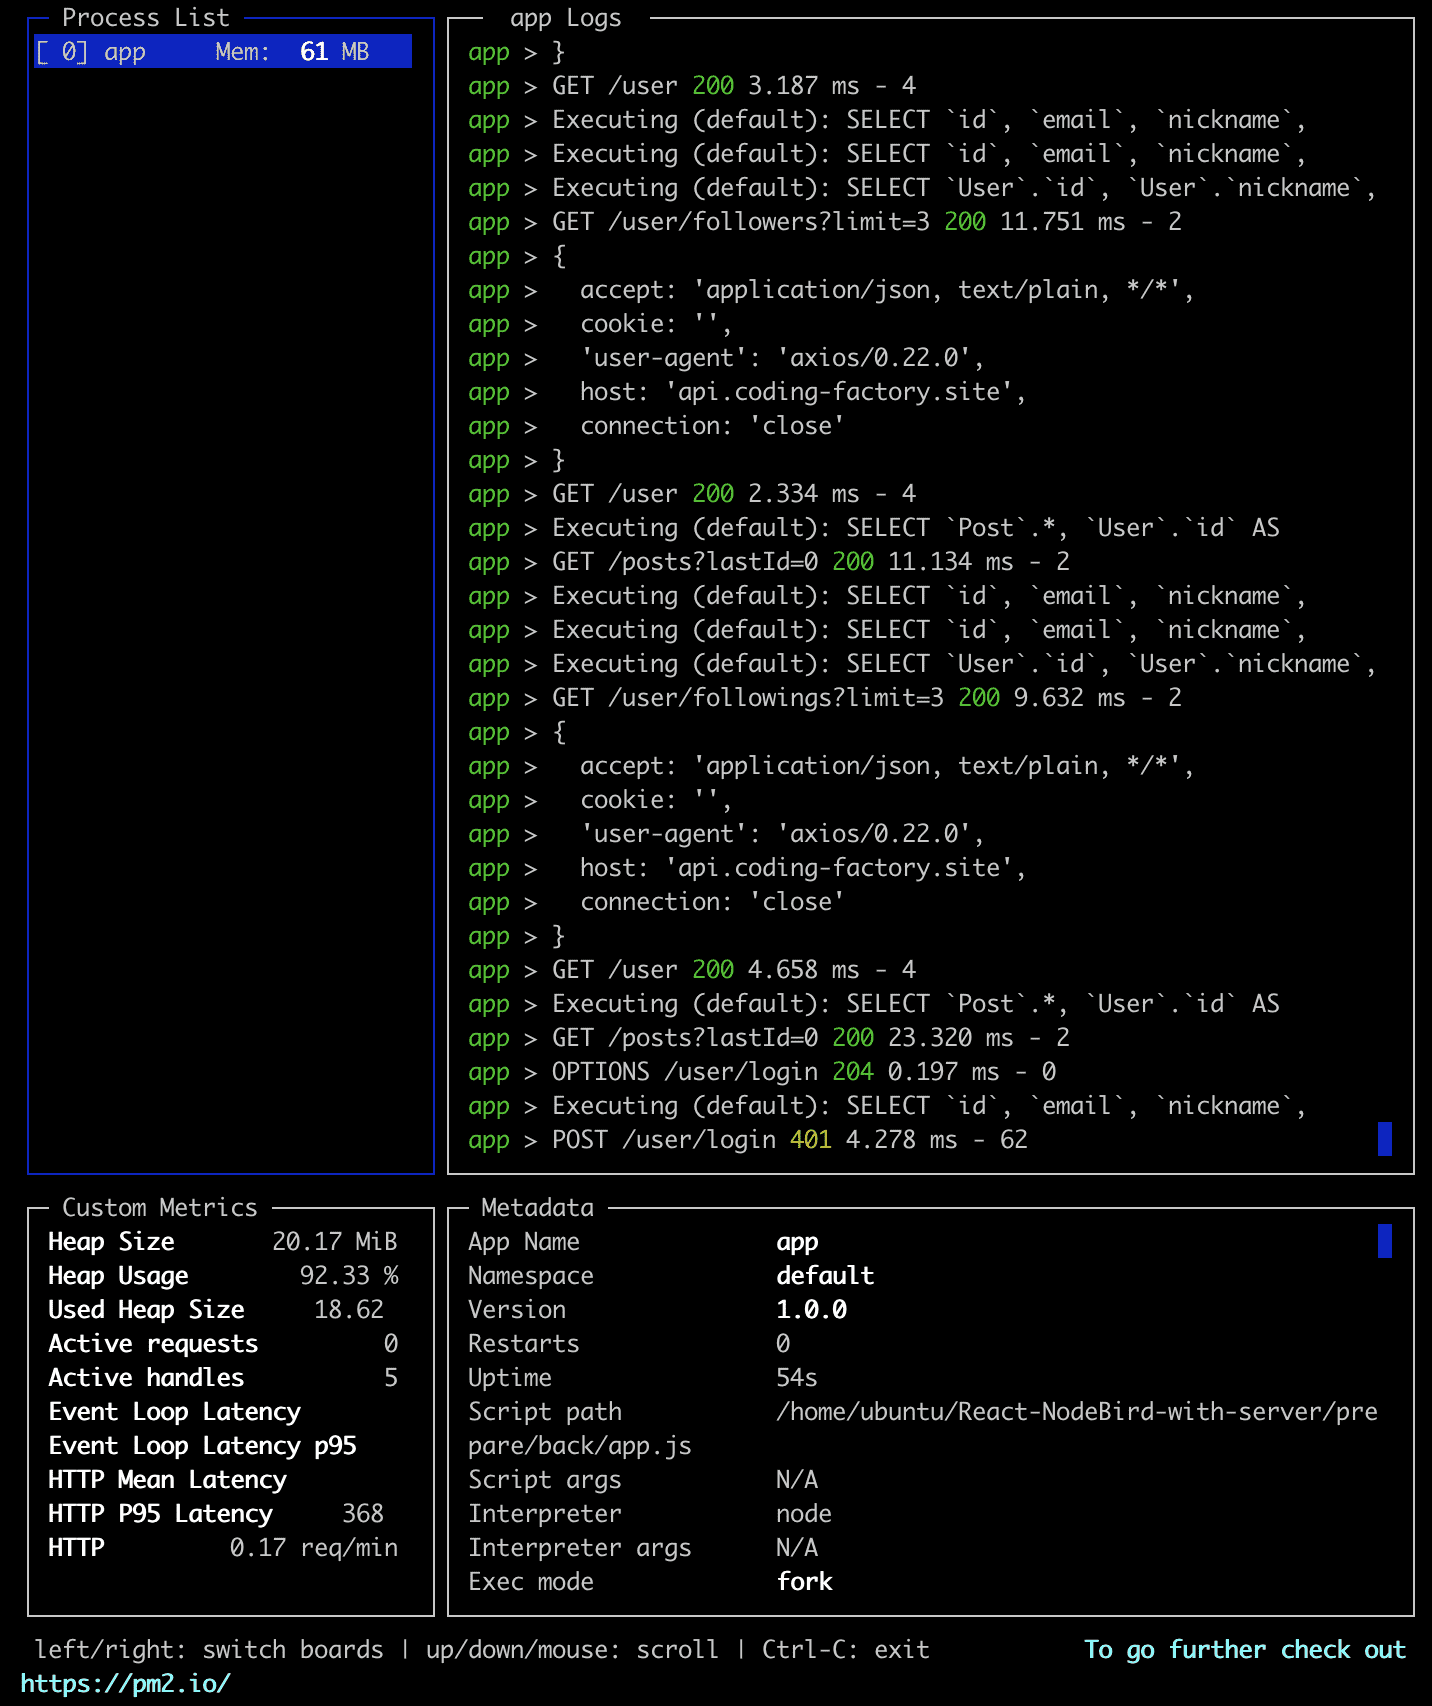This screenshot has height=1706, width=1432.
Task: Click the GET /user/followers?limit=3 log line
Action: click(x=867, y=221)
